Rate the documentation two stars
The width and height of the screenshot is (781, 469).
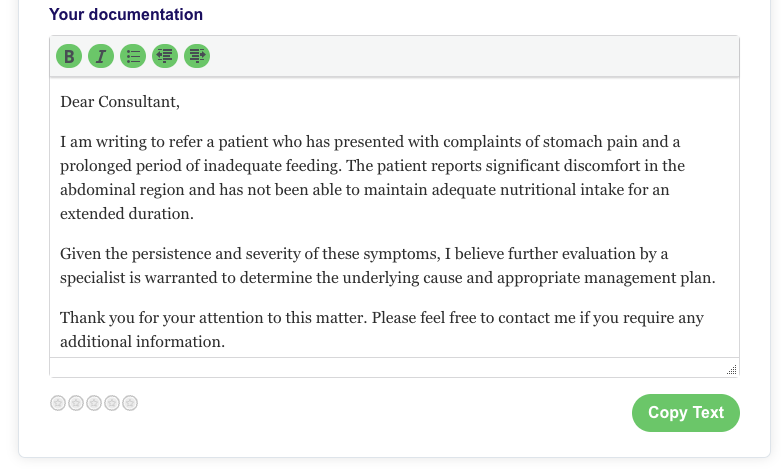pyautogui.click(x=76, y=403)
